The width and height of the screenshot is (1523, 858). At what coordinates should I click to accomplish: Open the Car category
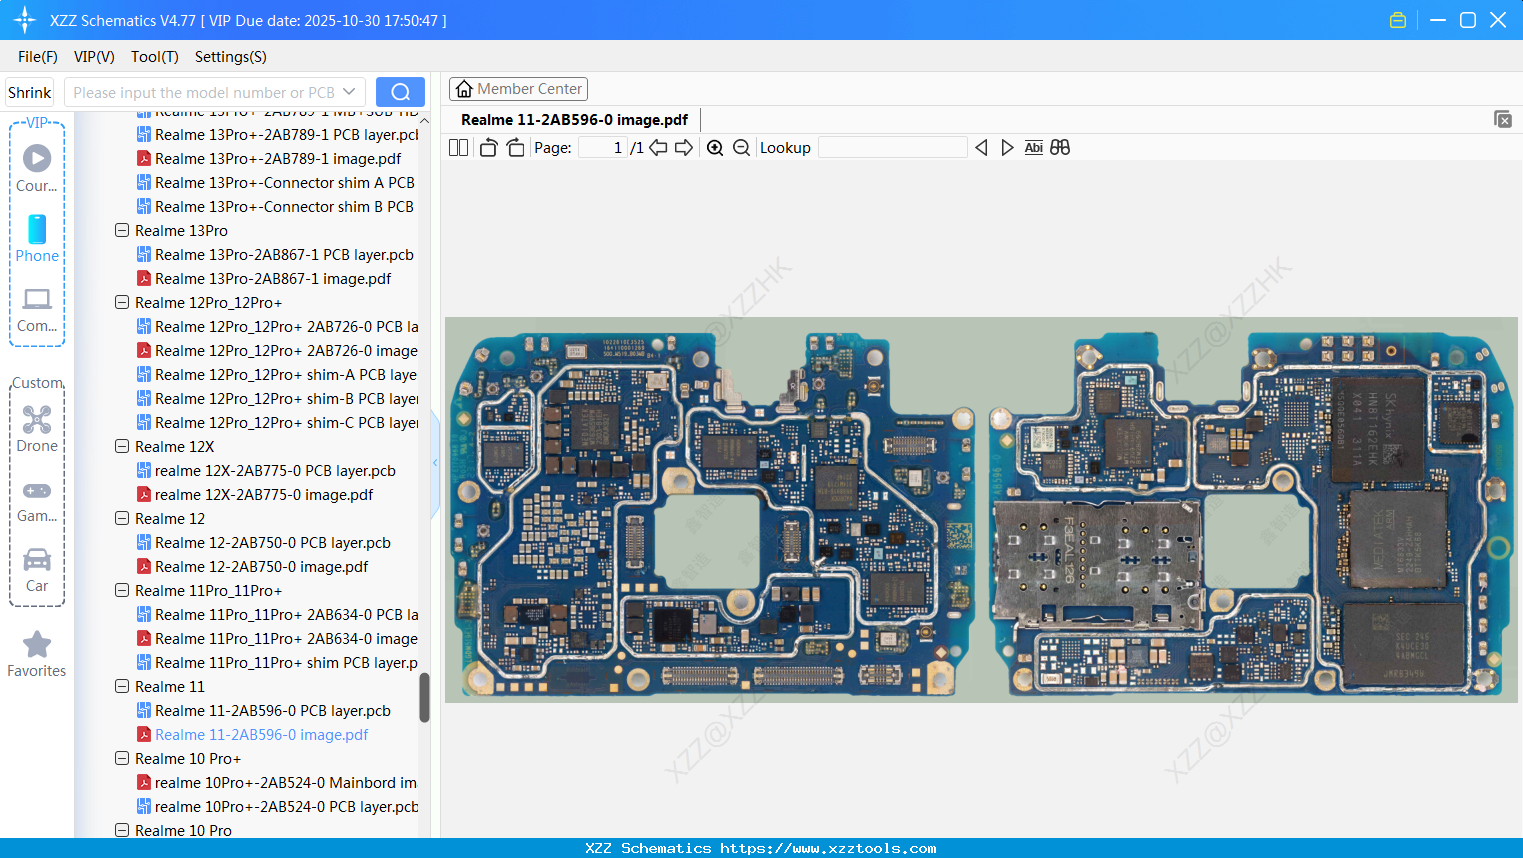click(37, 570)
